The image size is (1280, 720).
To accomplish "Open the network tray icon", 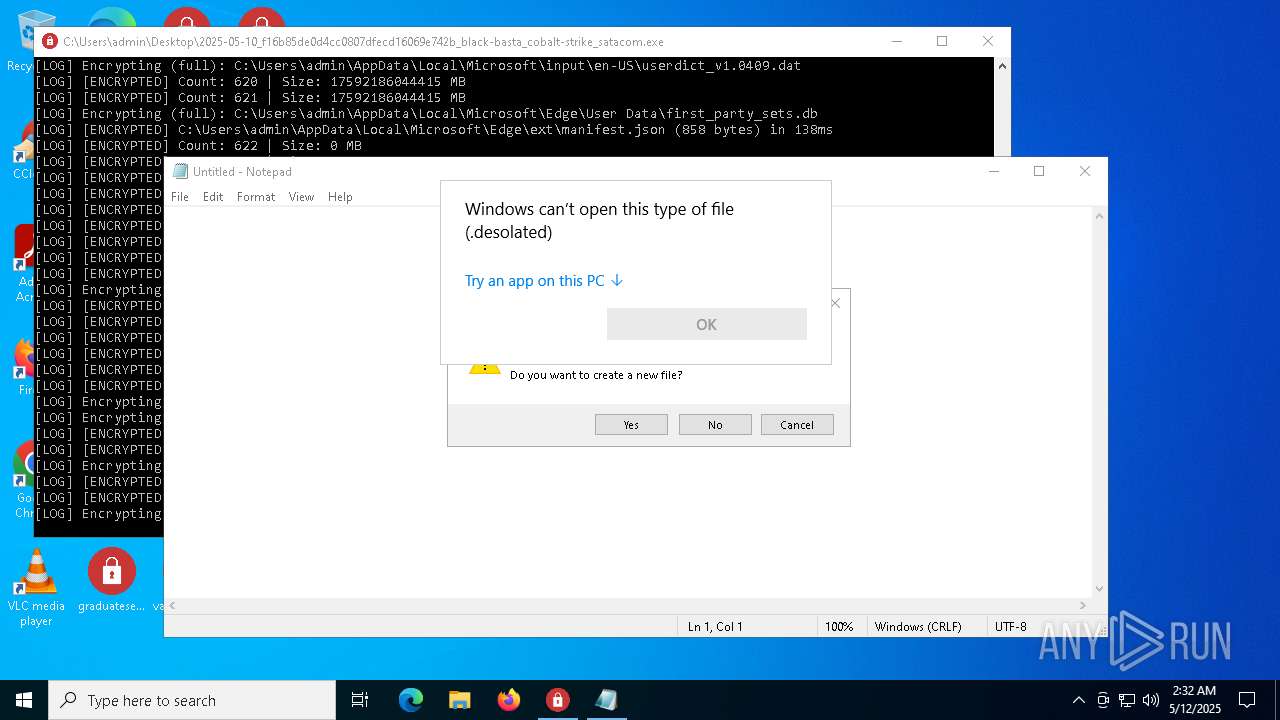I will point(1127,700).
